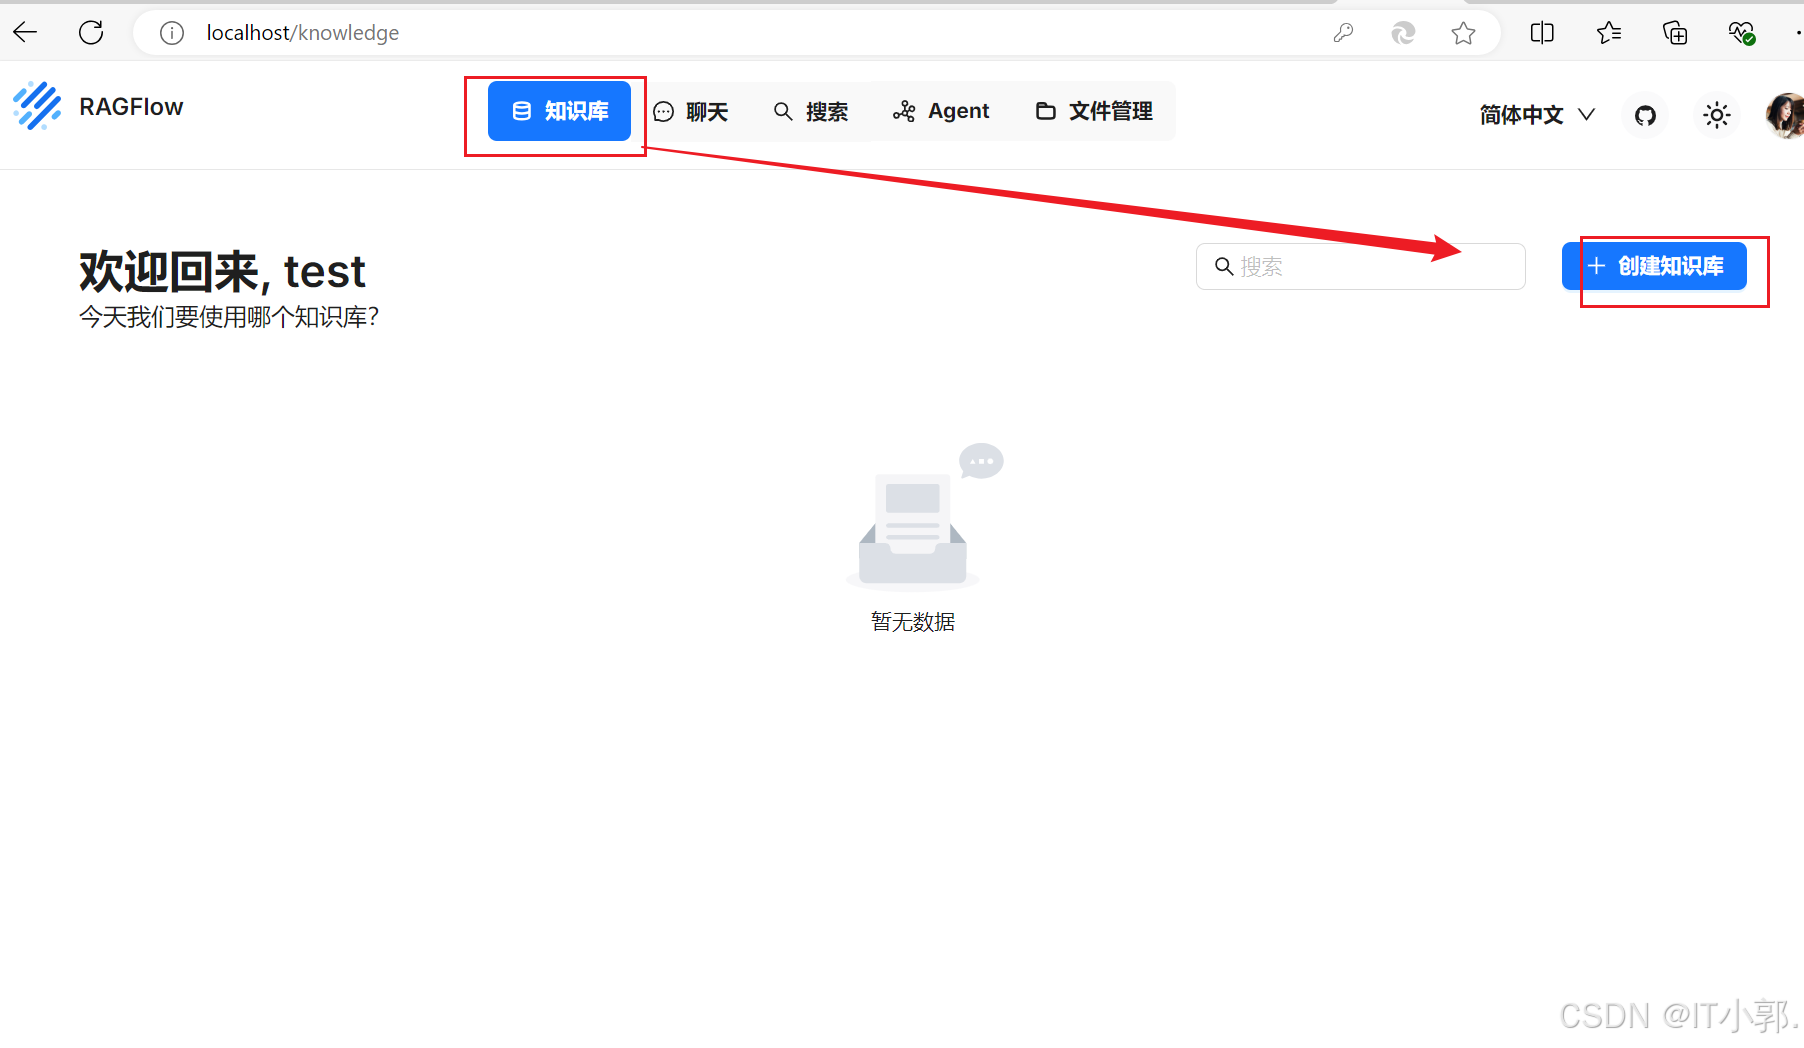The image size is (1804, 1048).
Task: Open browser collections panel
Action: 1675,32
